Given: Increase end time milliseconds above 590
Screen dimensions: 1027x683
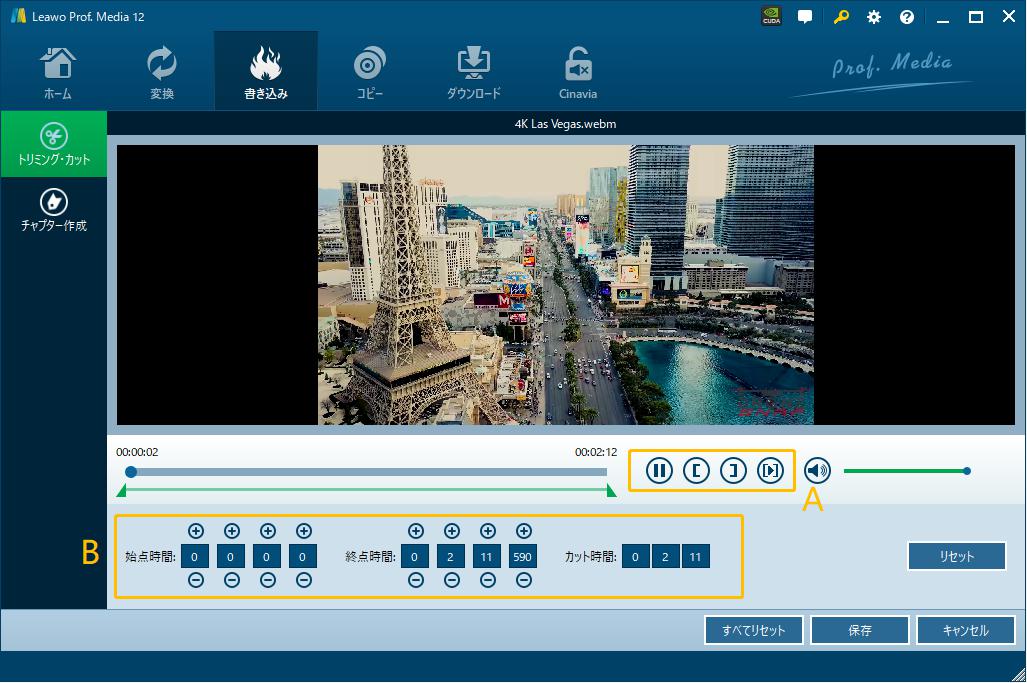Looking at the screenshot, I should [x=524, y=531].
